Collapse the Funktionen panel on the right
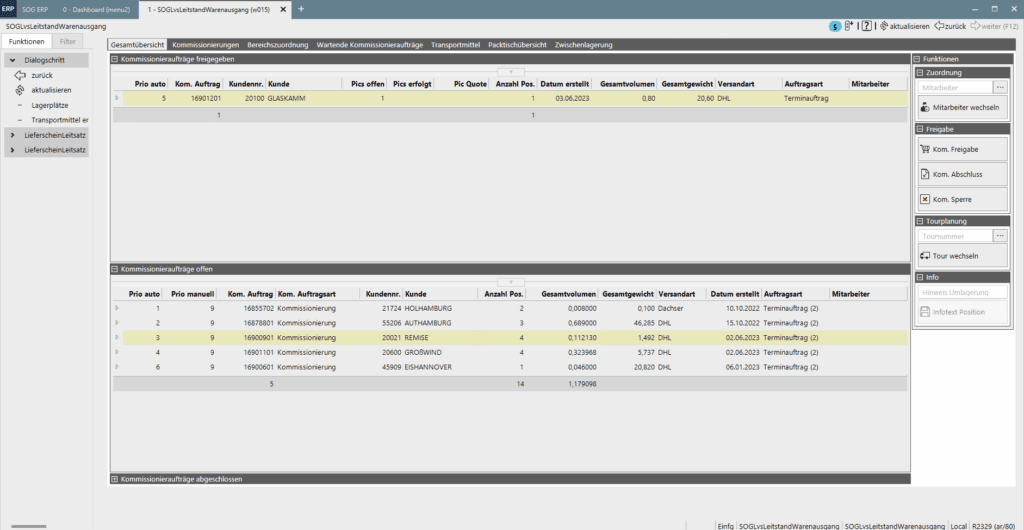Screen dimensions: 1024x530 pyautogui.click(x=918, y=59)
